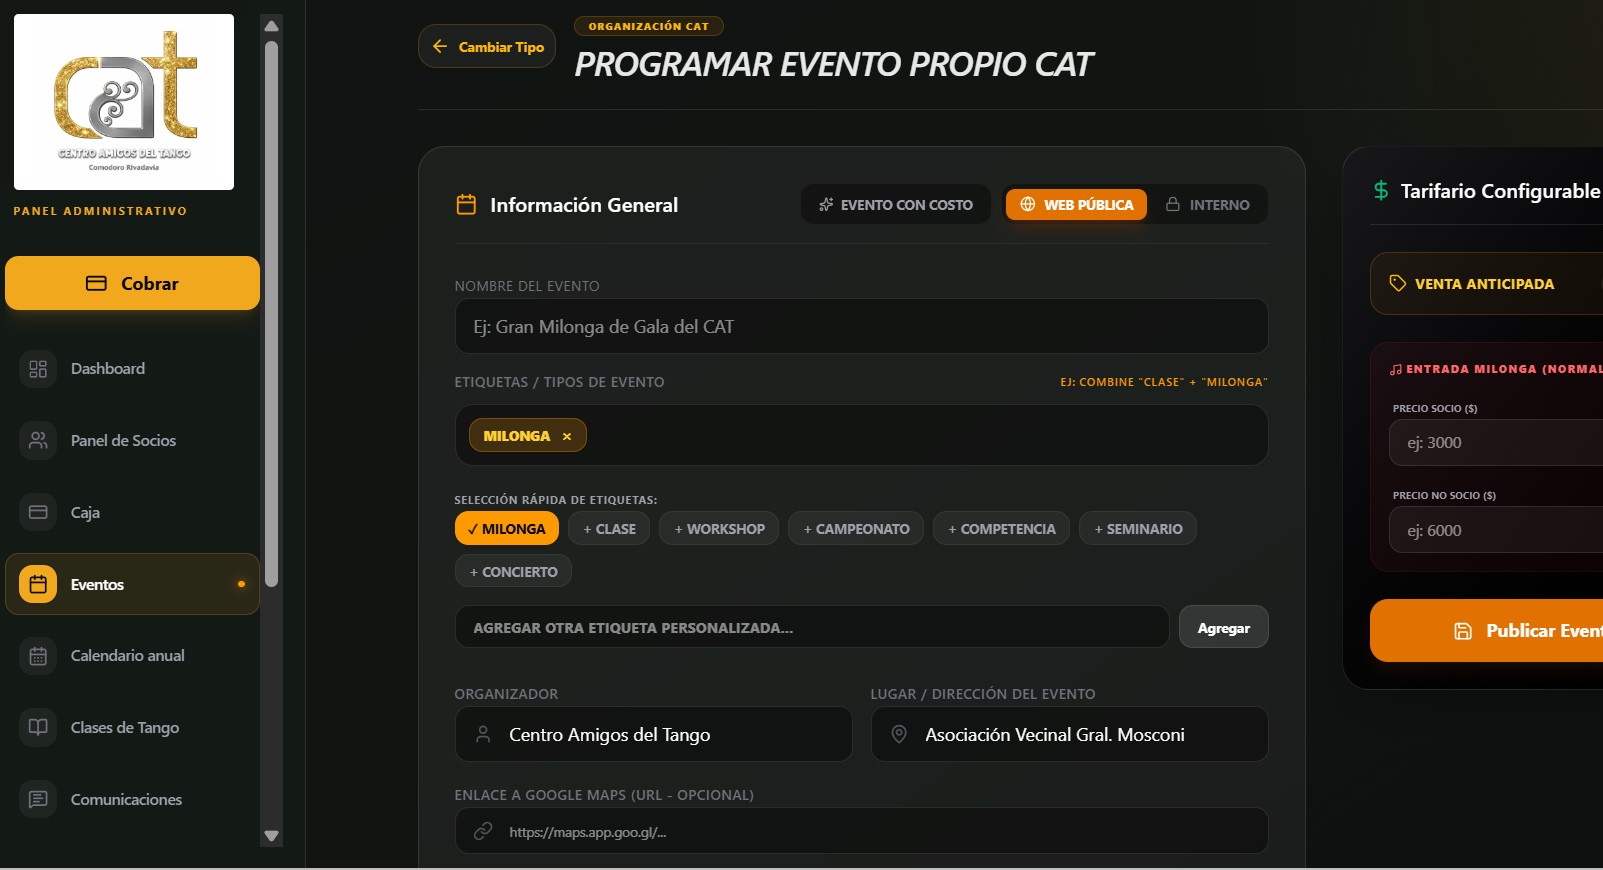Click the Clases de Tango book icon
The width and height of the screenshot is (1603, 870).
click(x=38, y=727)
